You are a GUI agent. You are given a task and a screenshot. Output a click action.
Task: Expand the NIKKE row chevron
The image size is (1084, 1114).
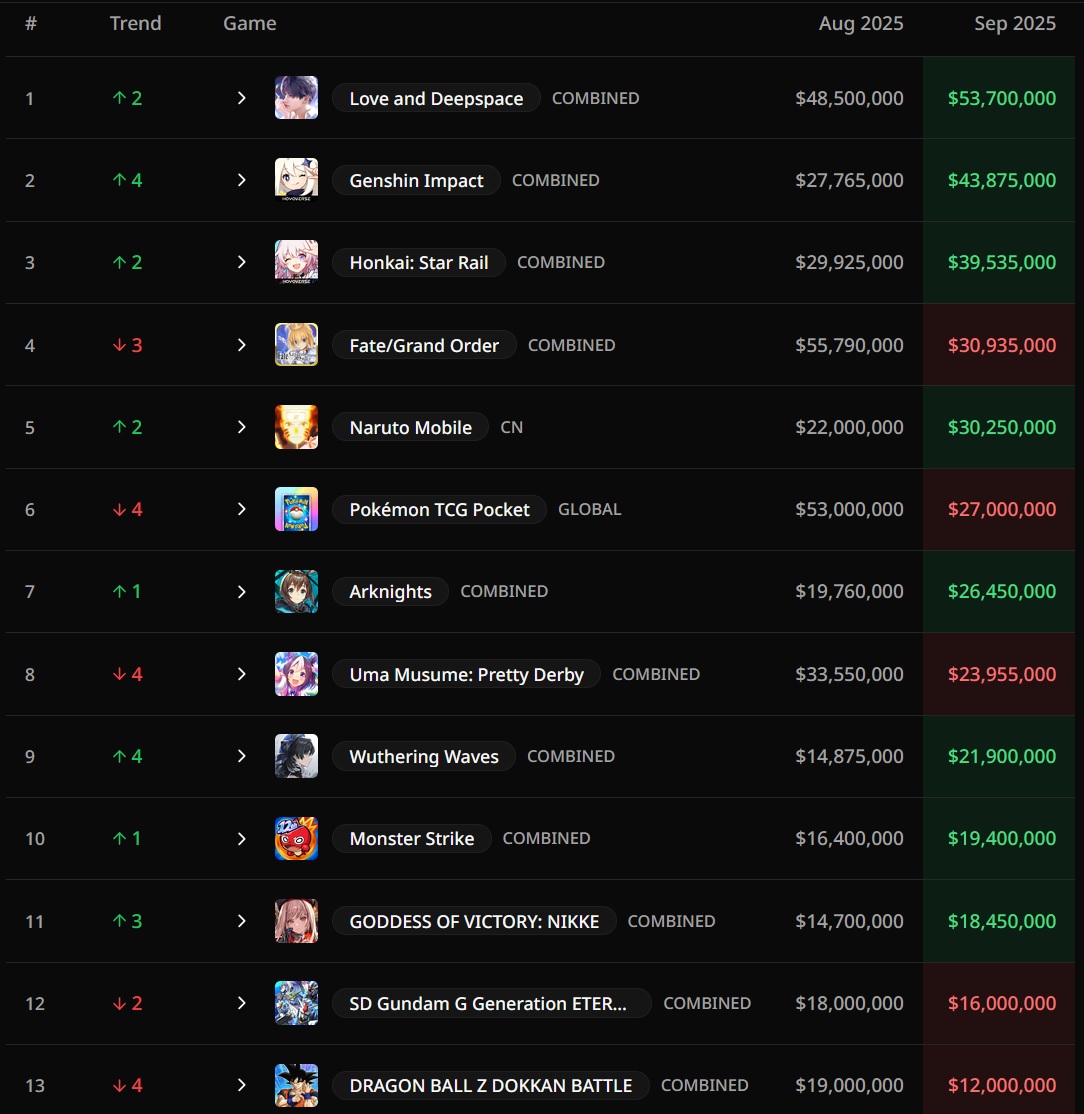(242, 921)
